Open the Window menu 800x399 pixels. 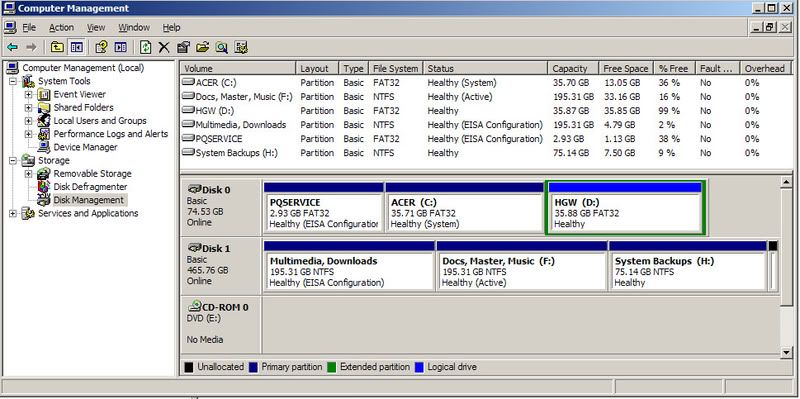[134, 28]
